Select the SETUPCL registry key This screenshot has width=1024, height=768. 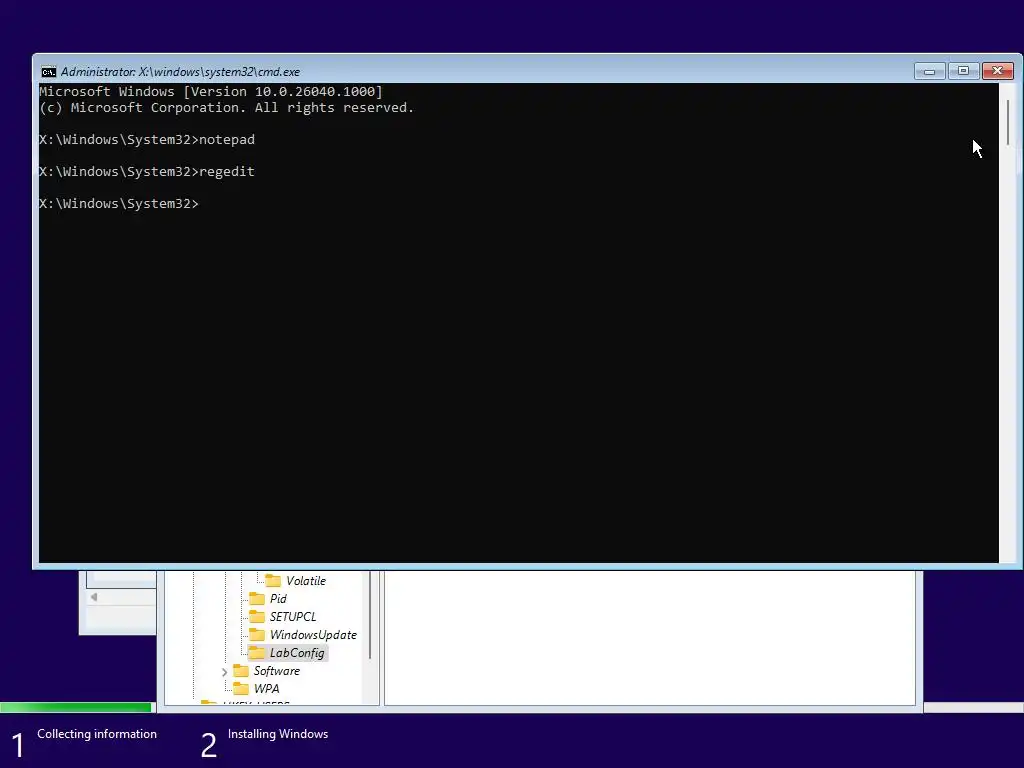point(293,616)
